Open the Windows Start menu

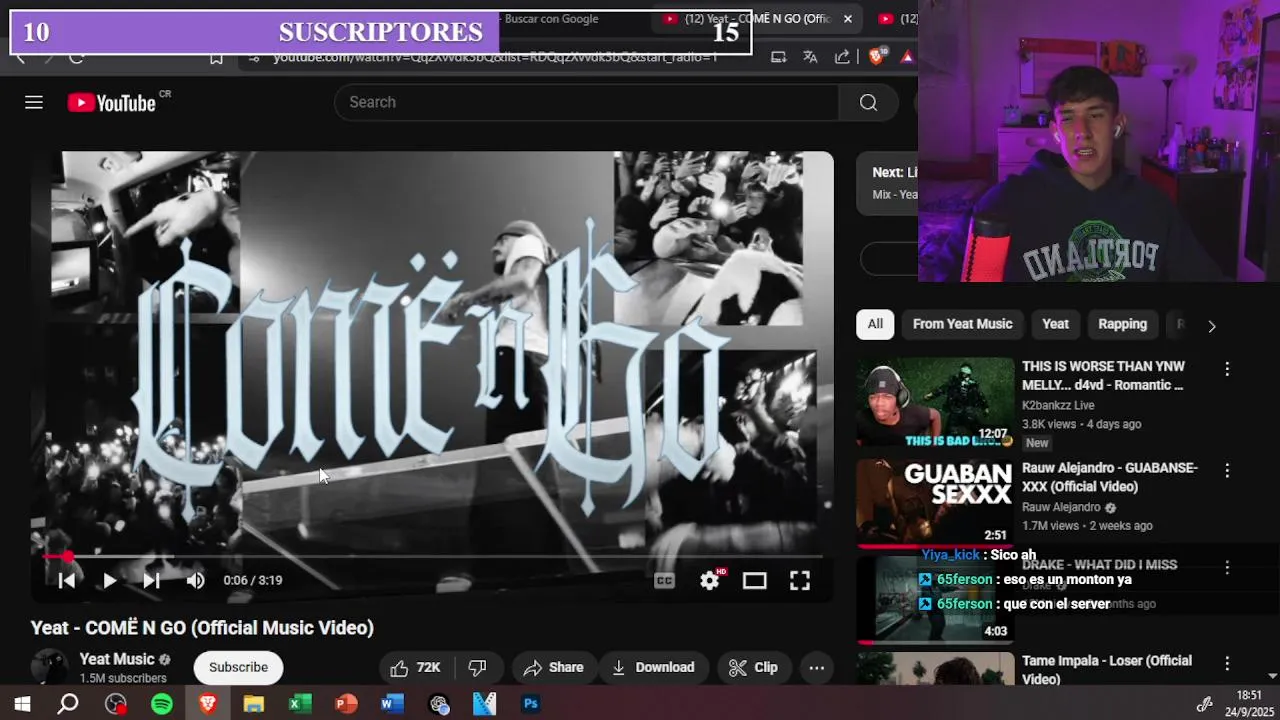click(x=22, y=704)
